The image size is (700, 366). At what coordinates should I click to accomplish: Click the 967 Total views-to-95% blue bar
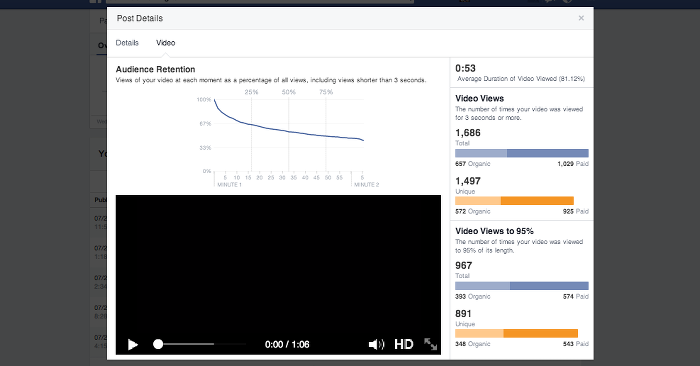pos(522,286)
